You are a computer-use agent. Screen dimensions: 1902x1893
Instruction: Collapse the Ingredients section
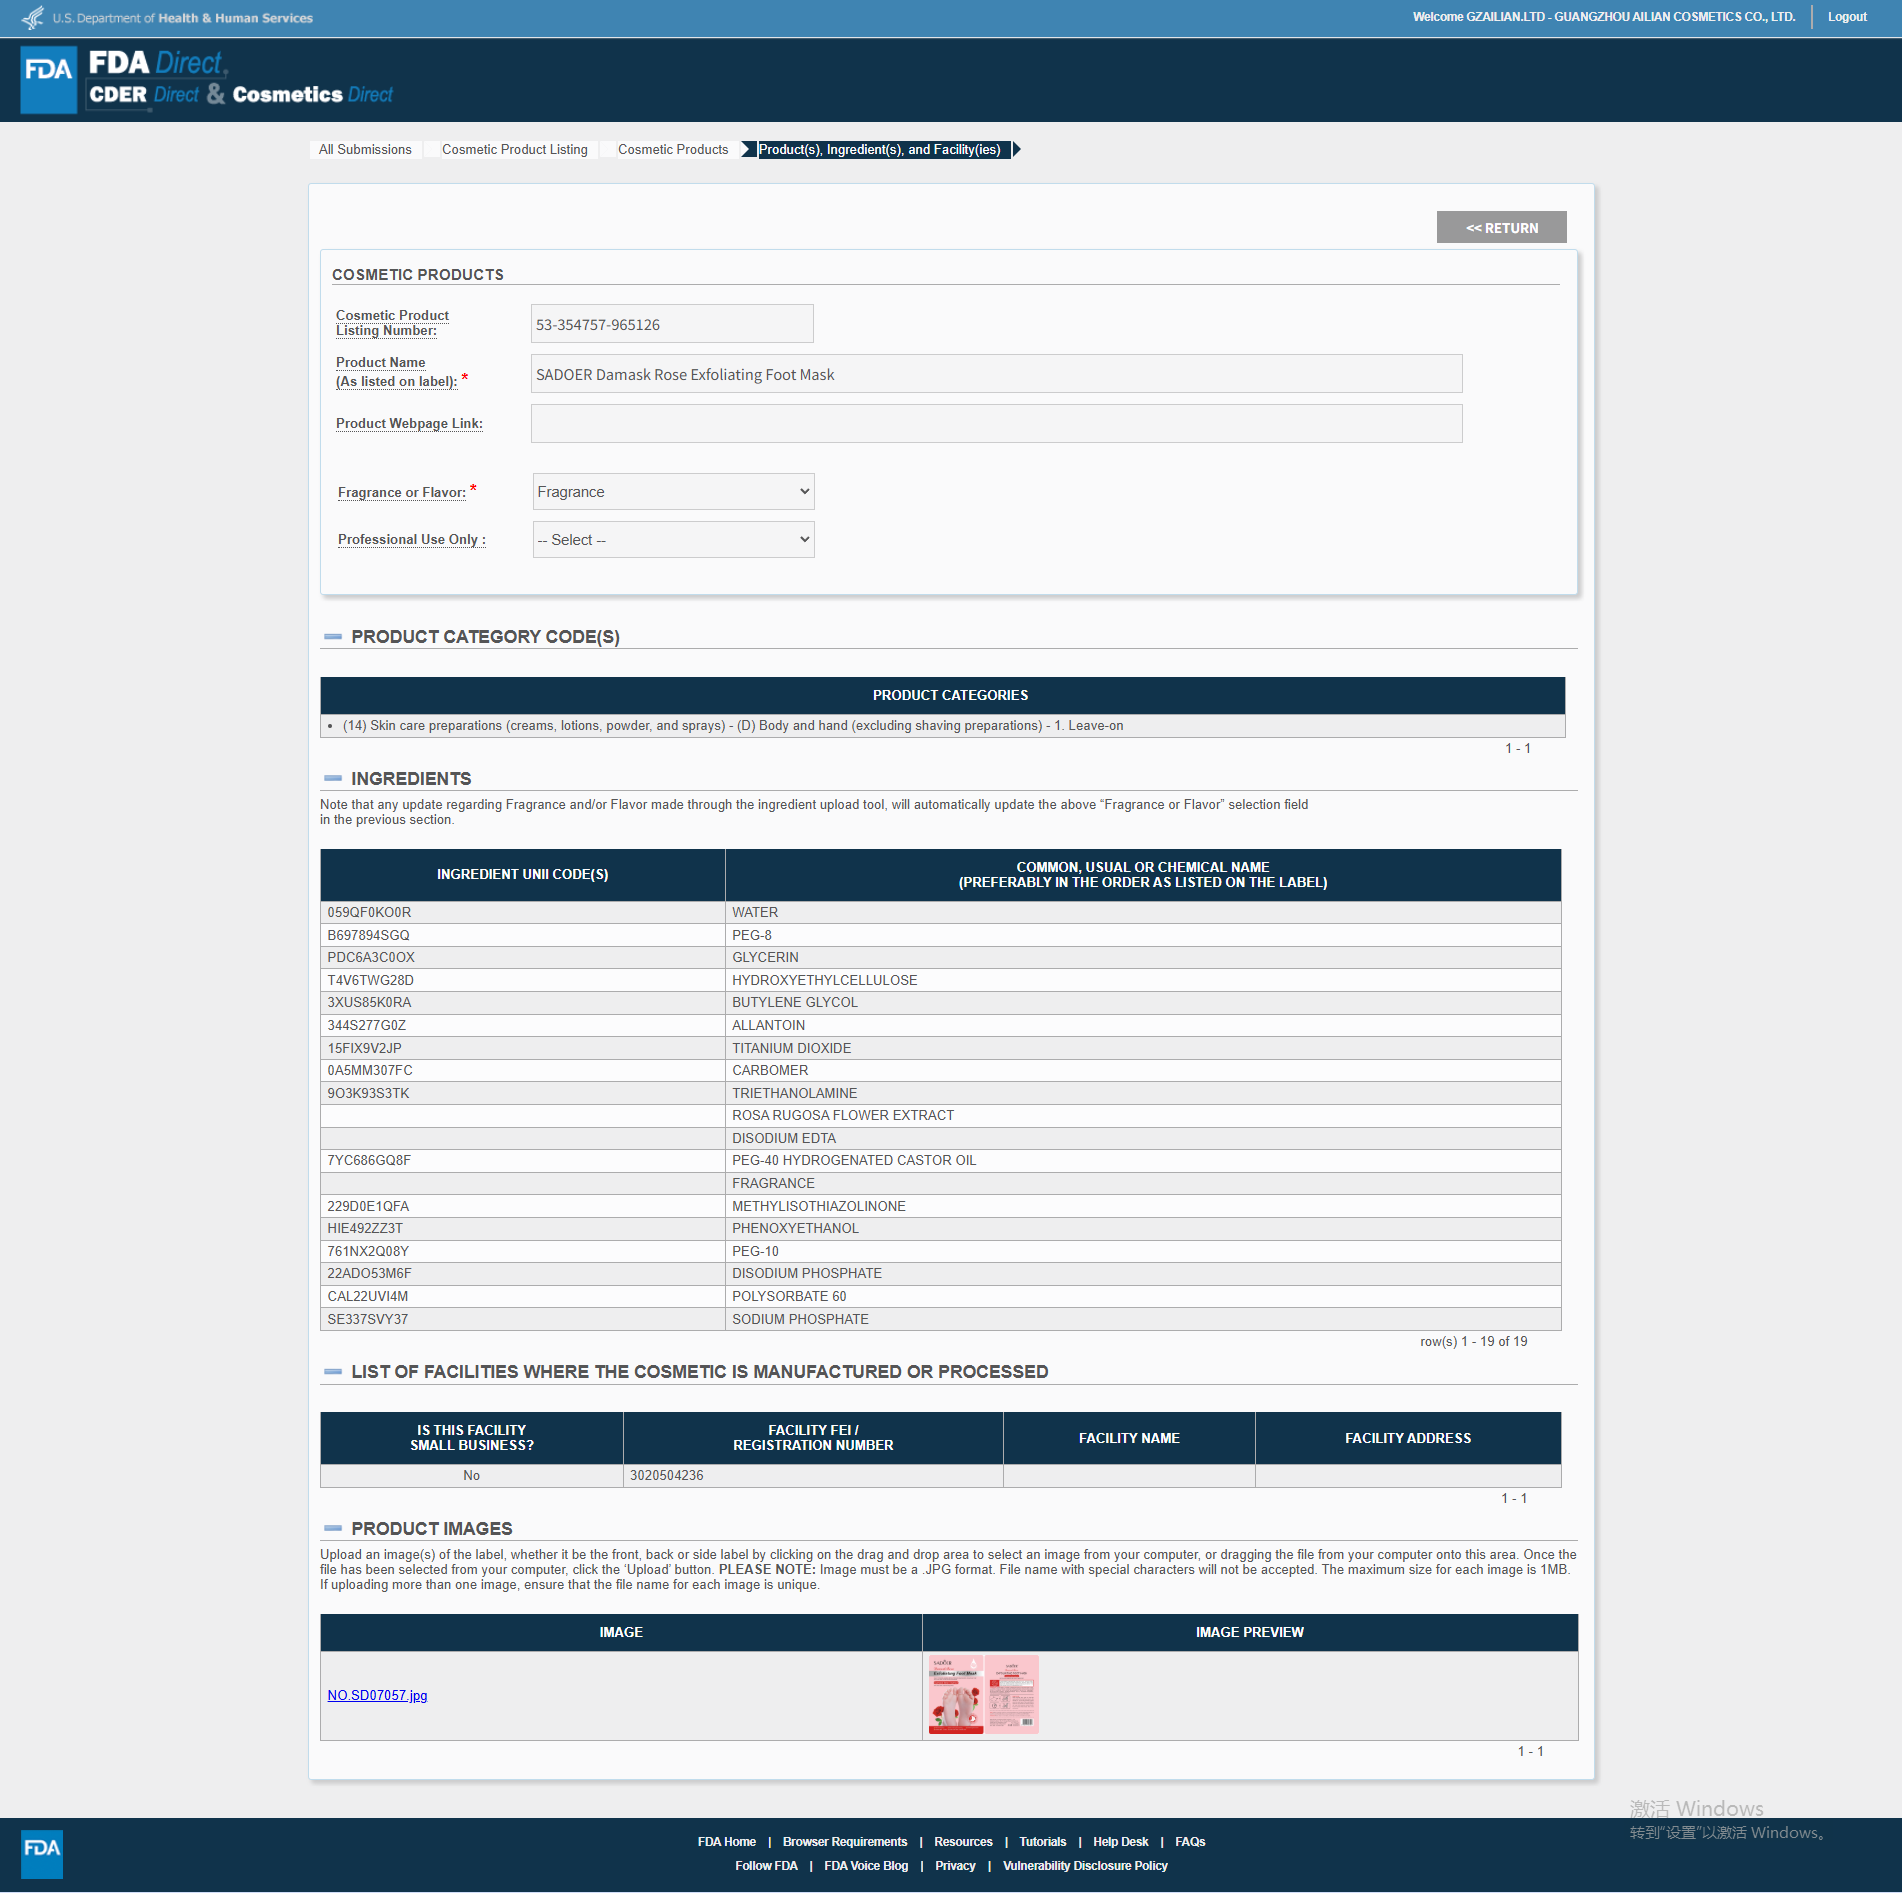click(333, 779)
